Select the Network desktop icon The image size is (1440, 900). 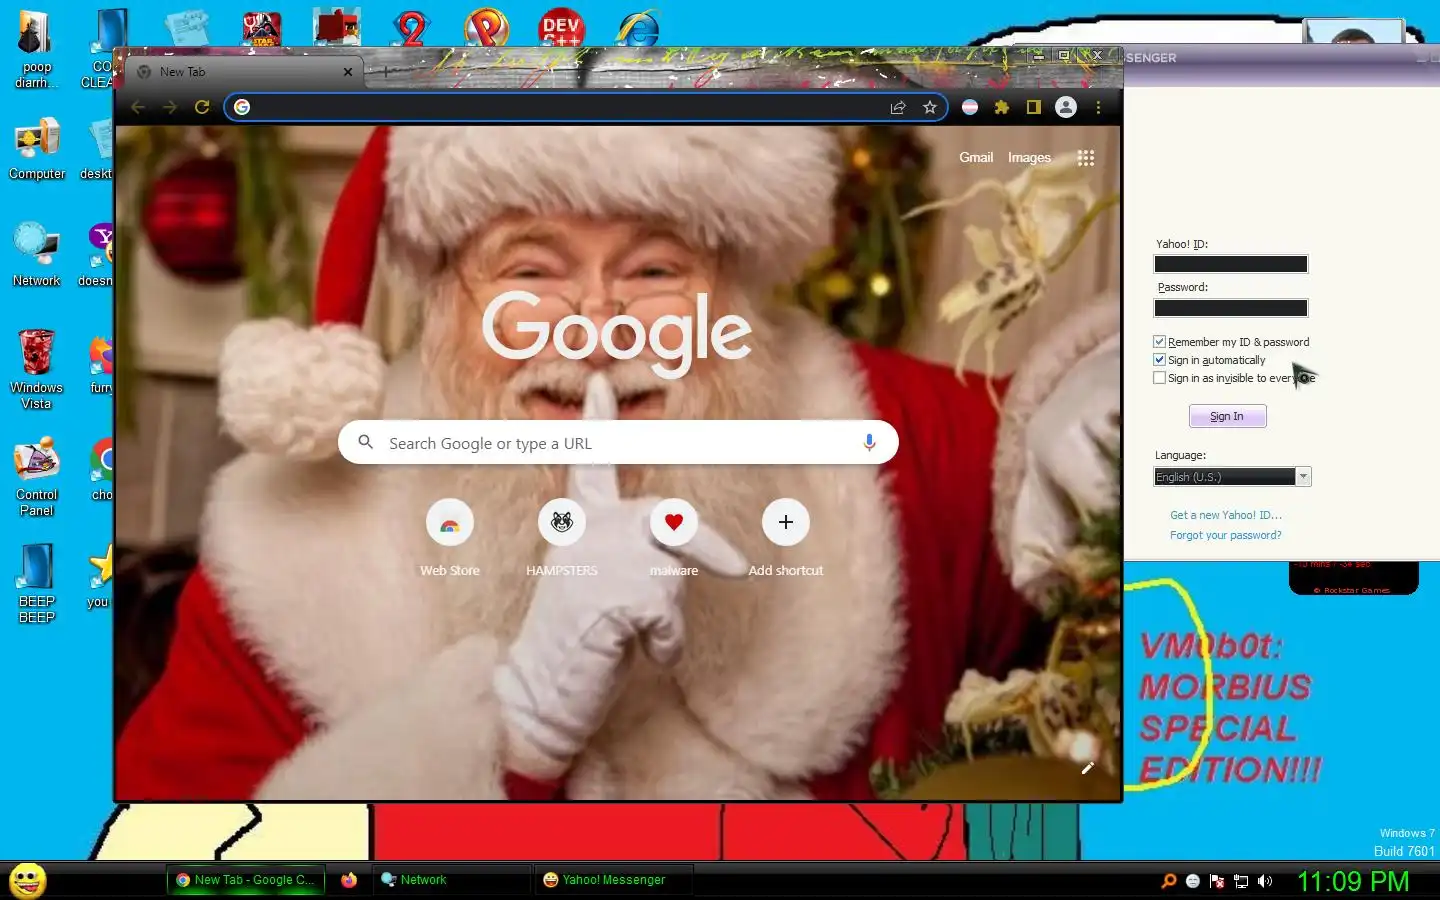37,256
